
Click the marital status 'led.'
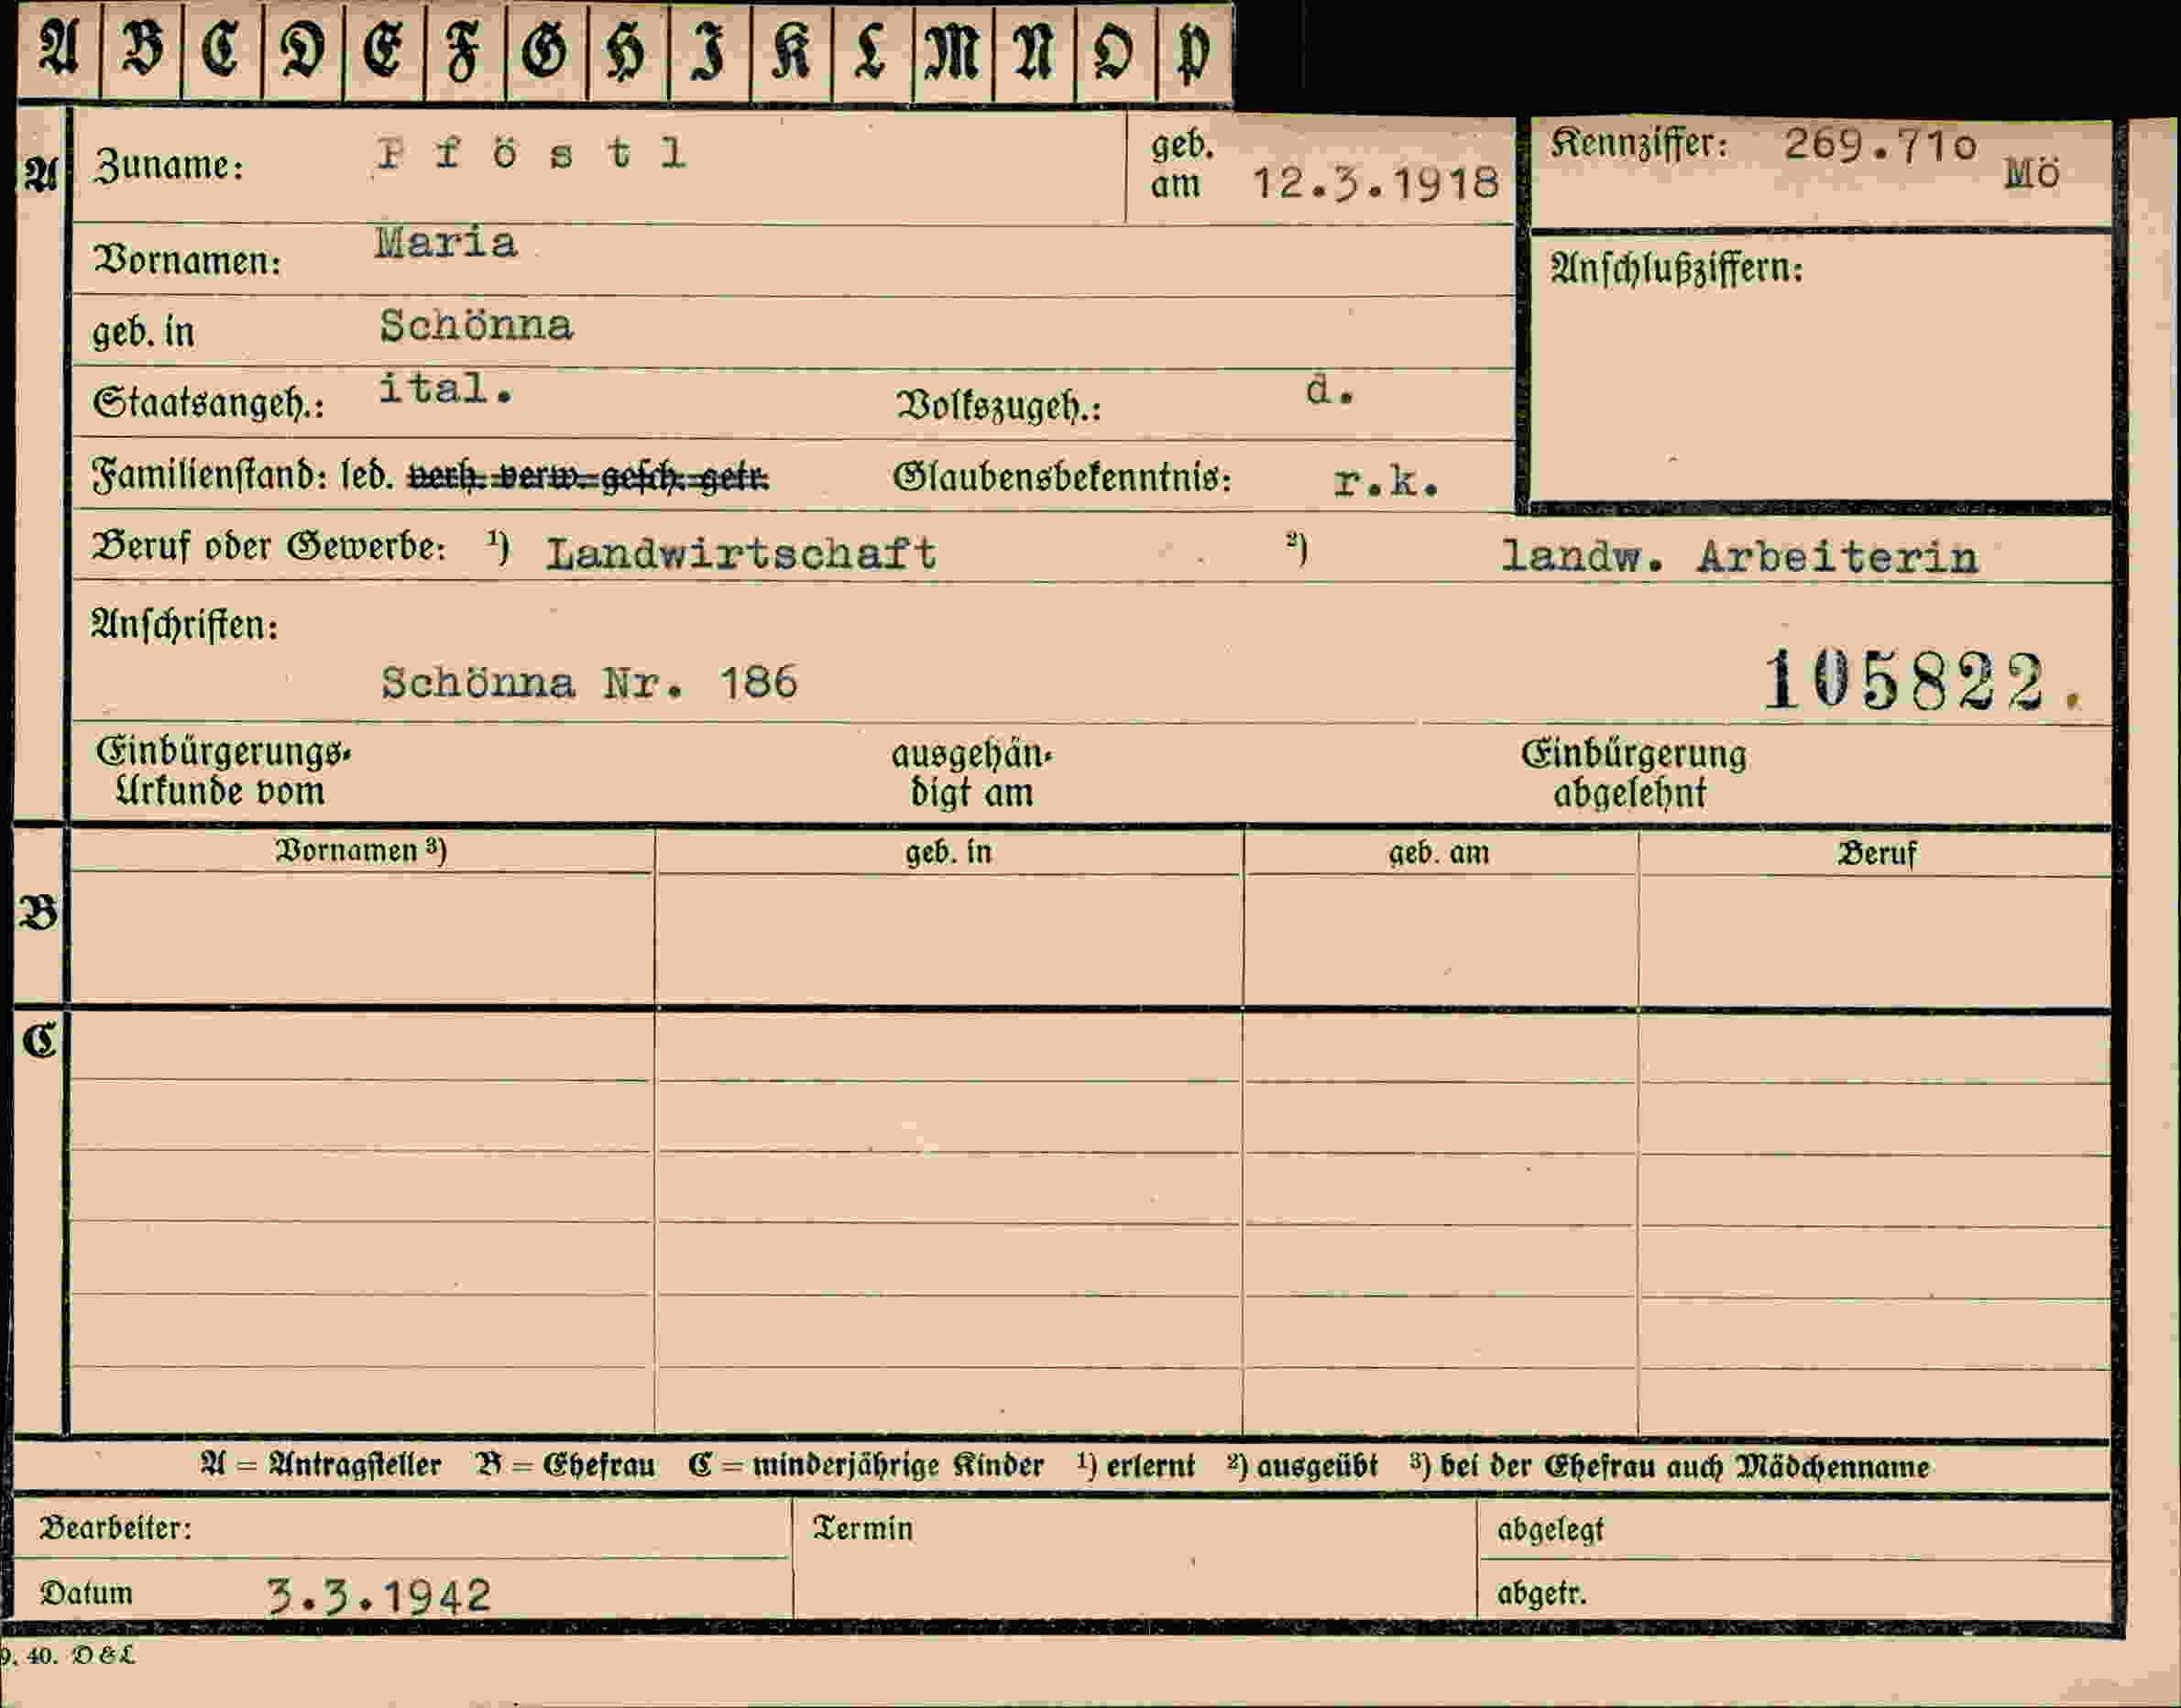point(367,476)
